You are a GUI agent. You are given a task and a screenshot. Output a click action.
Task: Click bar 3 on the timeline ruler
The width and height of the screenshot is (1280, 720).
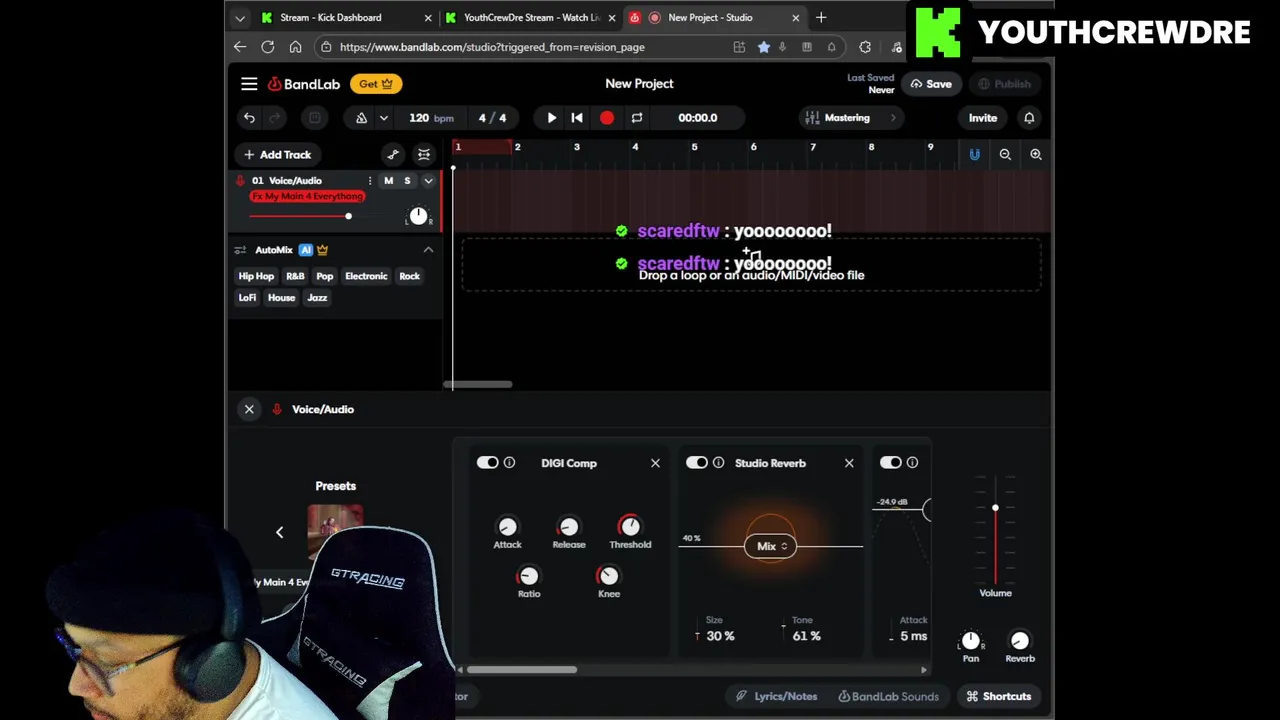click(x=576, y=148)
